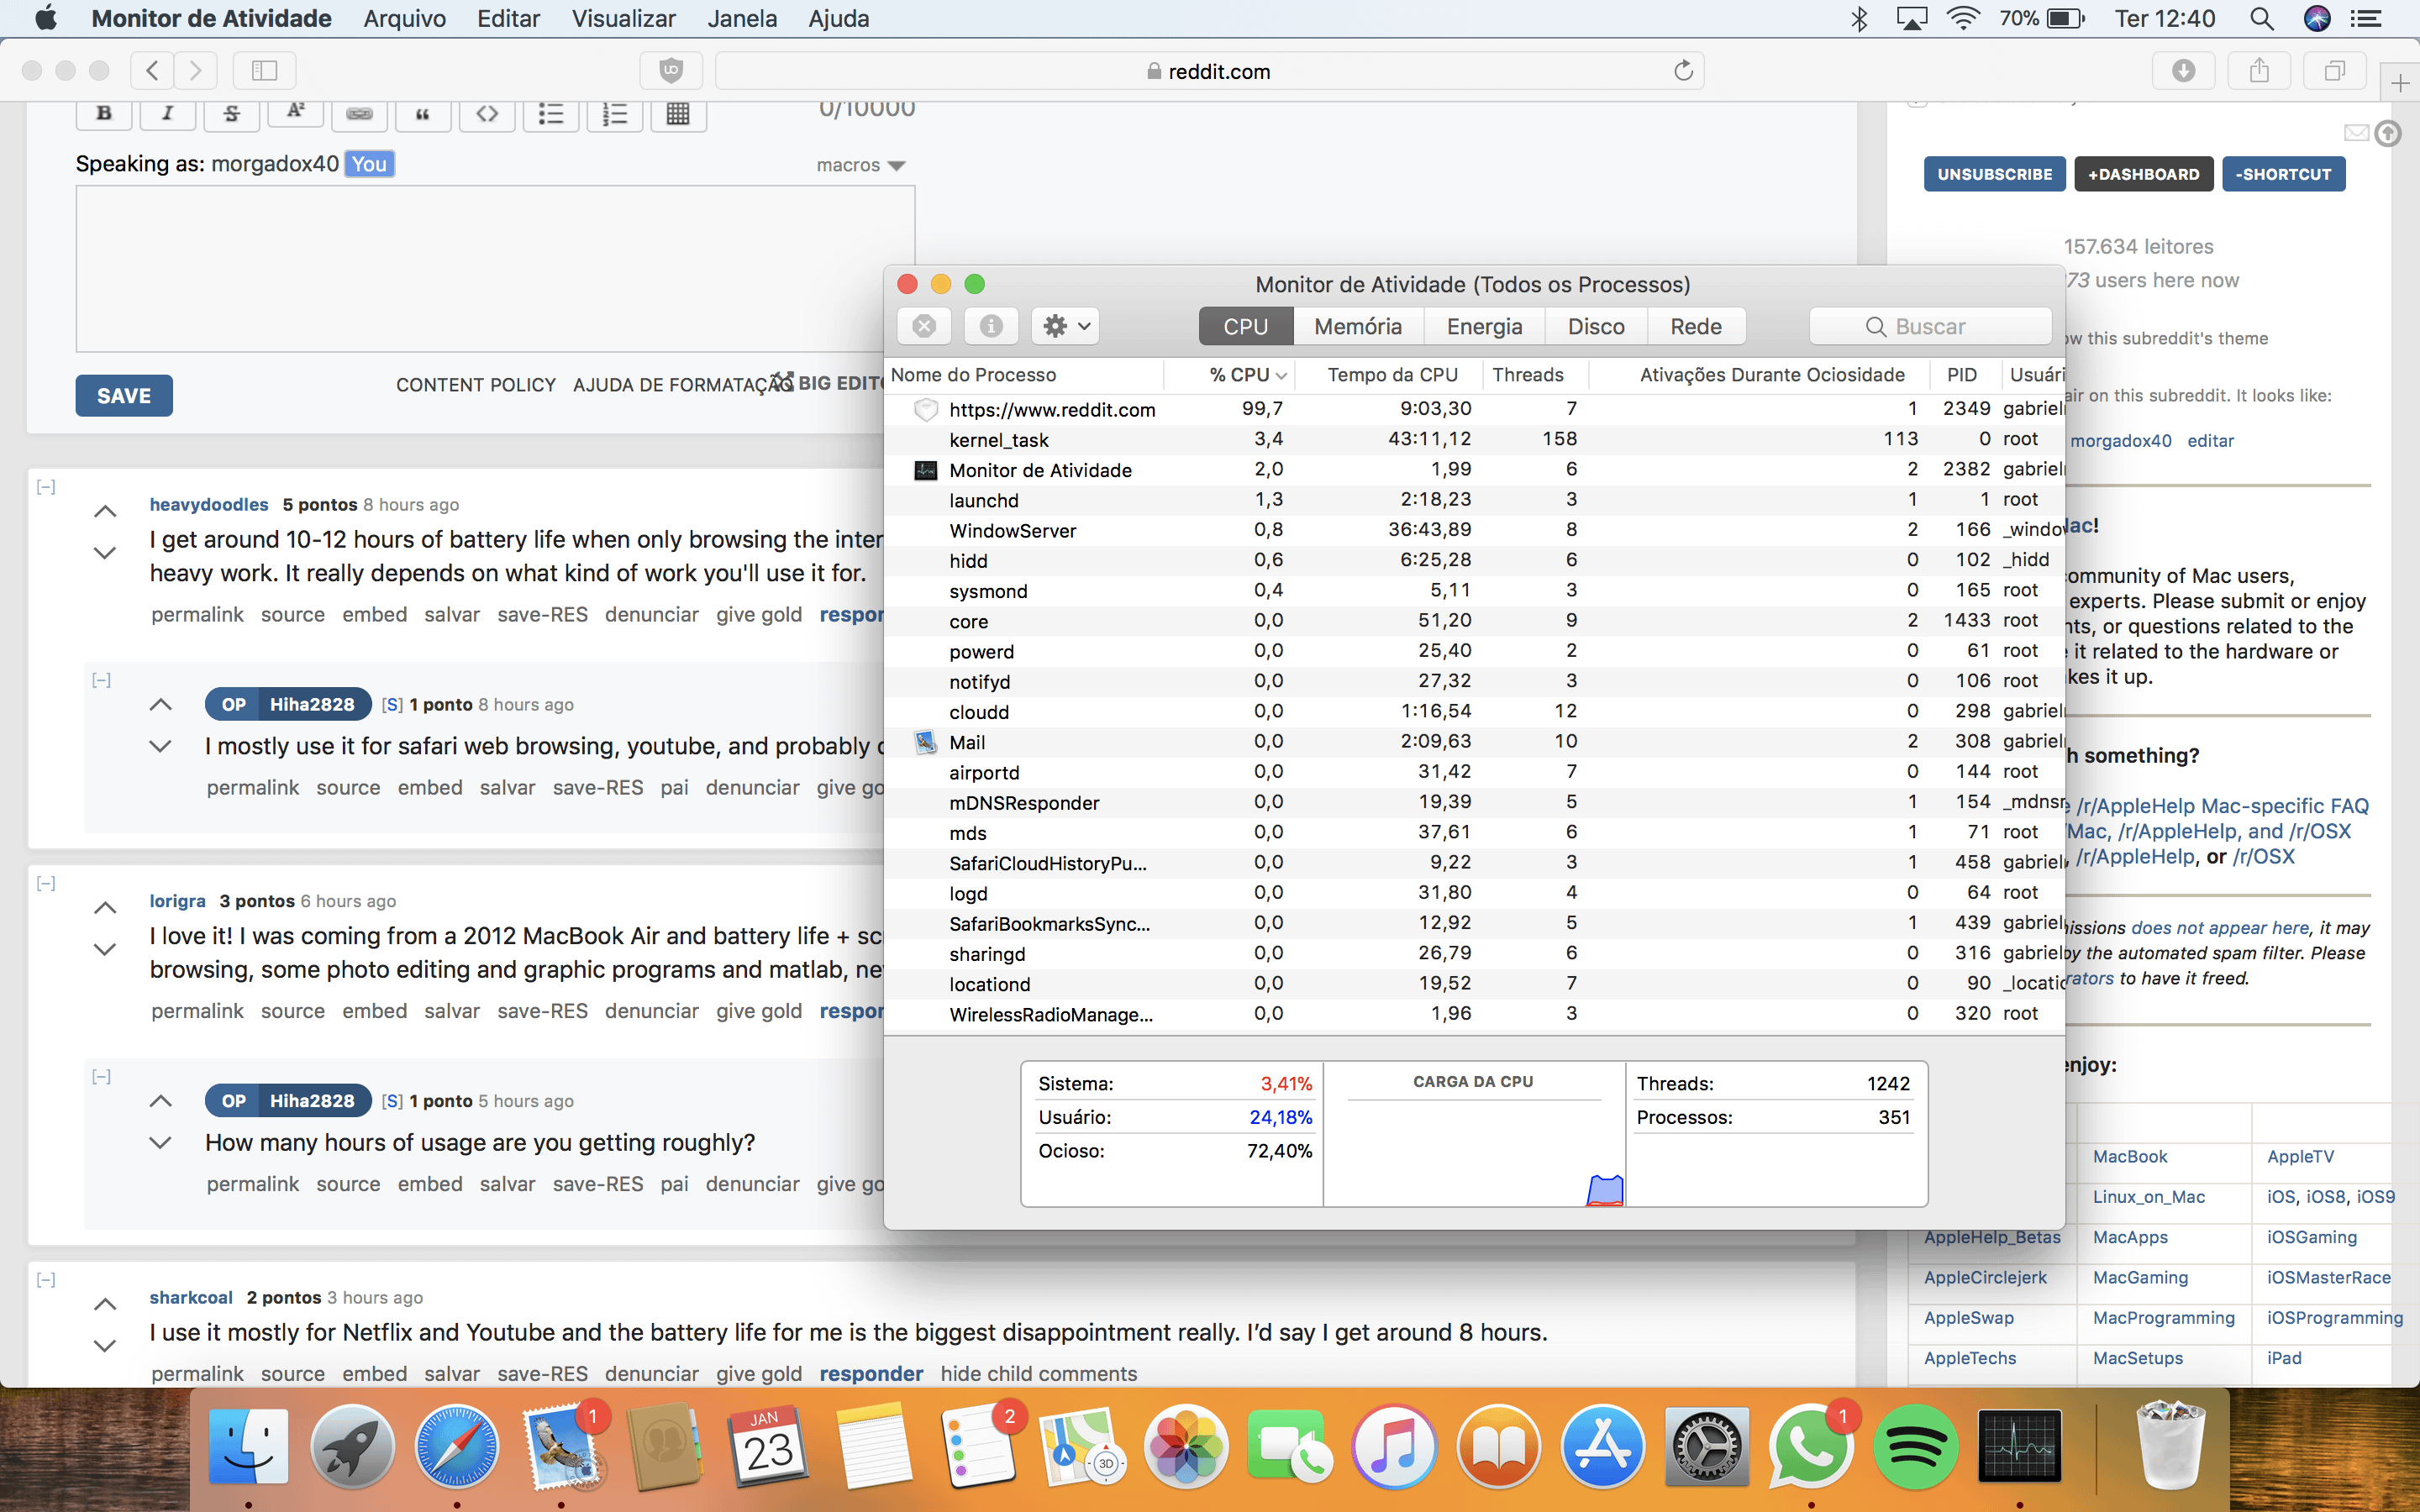2420x1512 pixels.
Task: Click the Safari share icon
Action: [x=2259, y=71]
